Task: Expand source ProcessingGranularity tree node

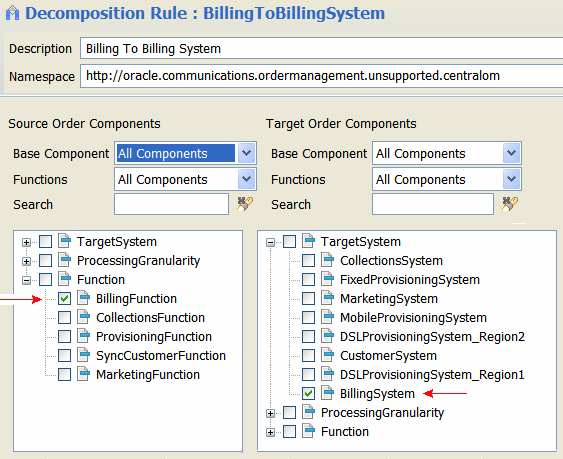Action: [26, 261]
